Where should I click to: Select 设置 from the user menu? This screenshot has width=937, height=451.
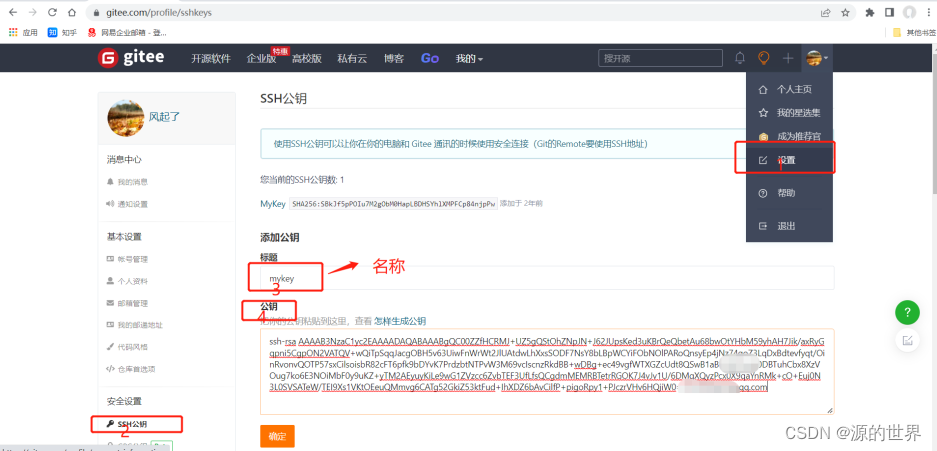pyautogui.click(x=789, y=160)
